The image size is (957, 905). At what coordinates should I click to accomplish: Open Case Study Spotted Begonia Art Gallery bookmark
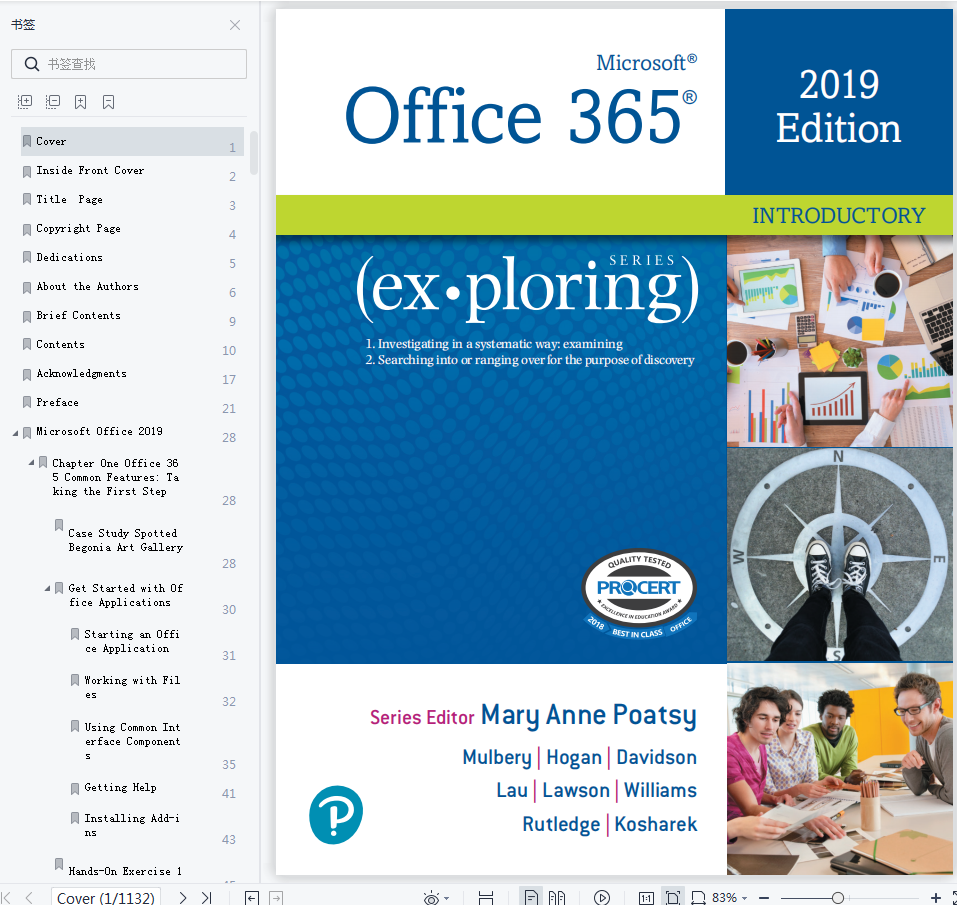[126, 540]
